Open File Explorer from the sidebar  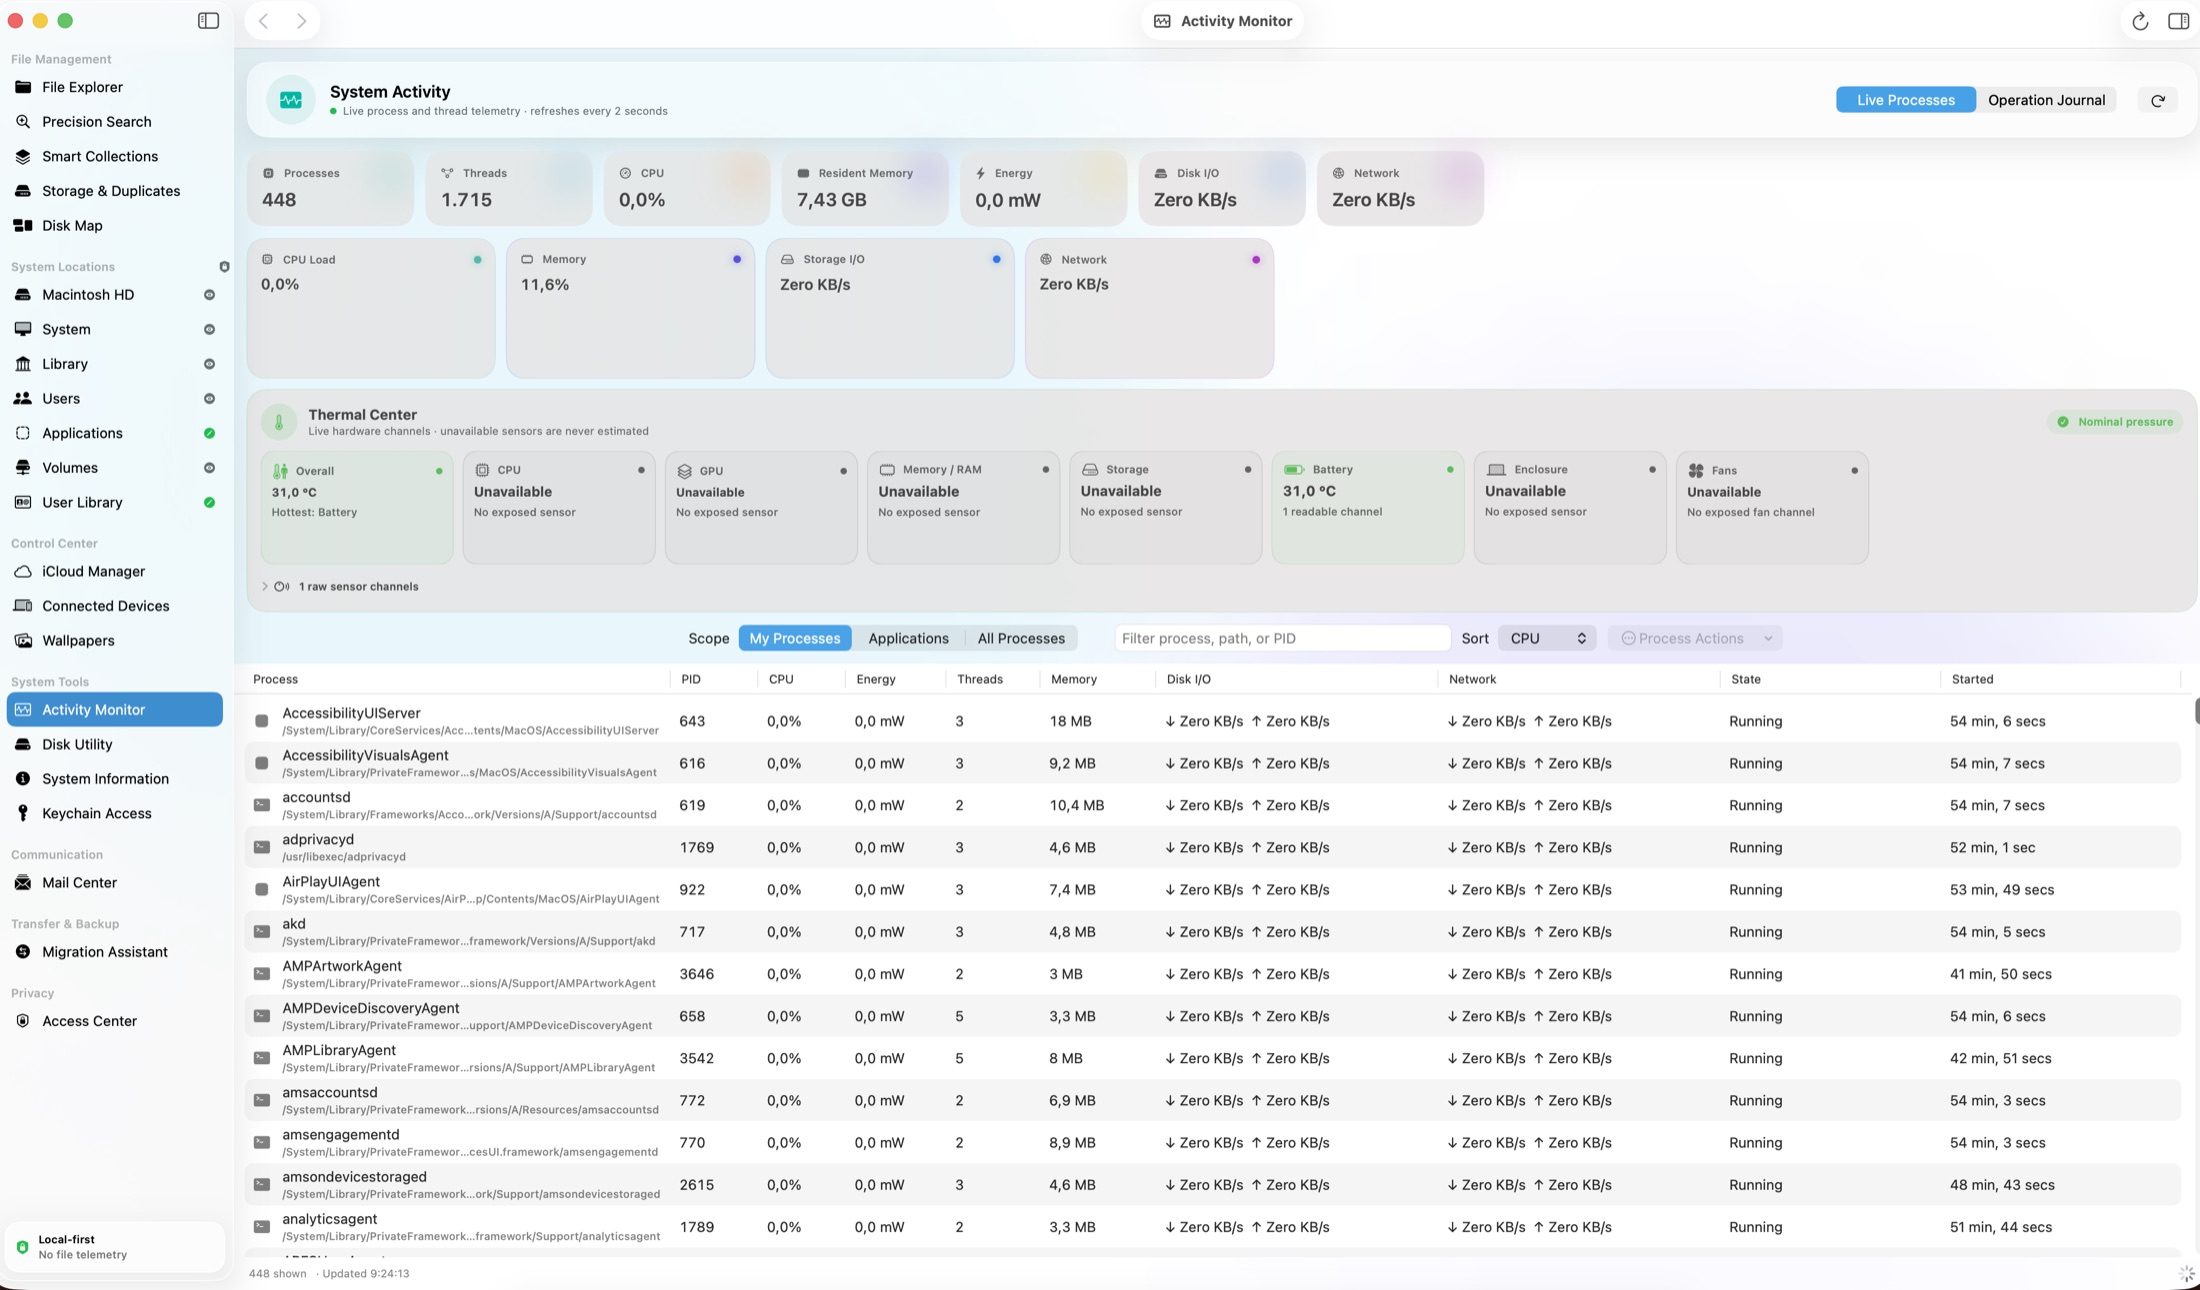(x=114, y=87)
